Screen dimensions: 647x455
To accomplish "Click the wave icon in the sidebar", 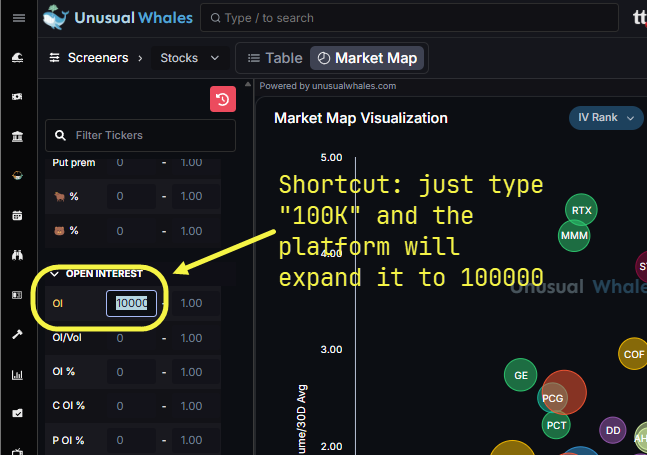I will coord(17,58).
